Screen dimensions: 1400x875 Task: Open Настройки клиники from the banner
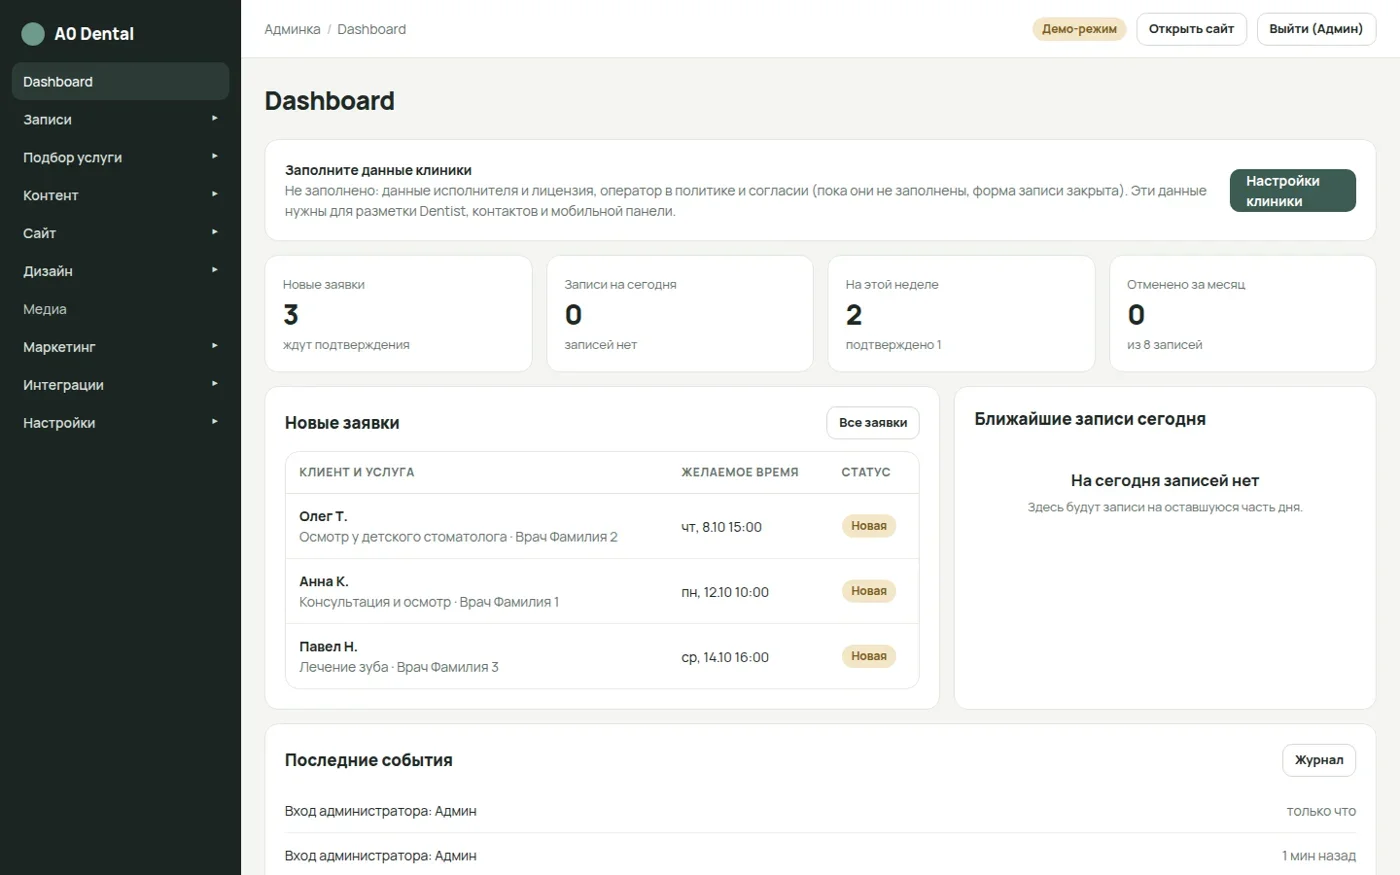pyautogui.click(x=1292, y=191)
